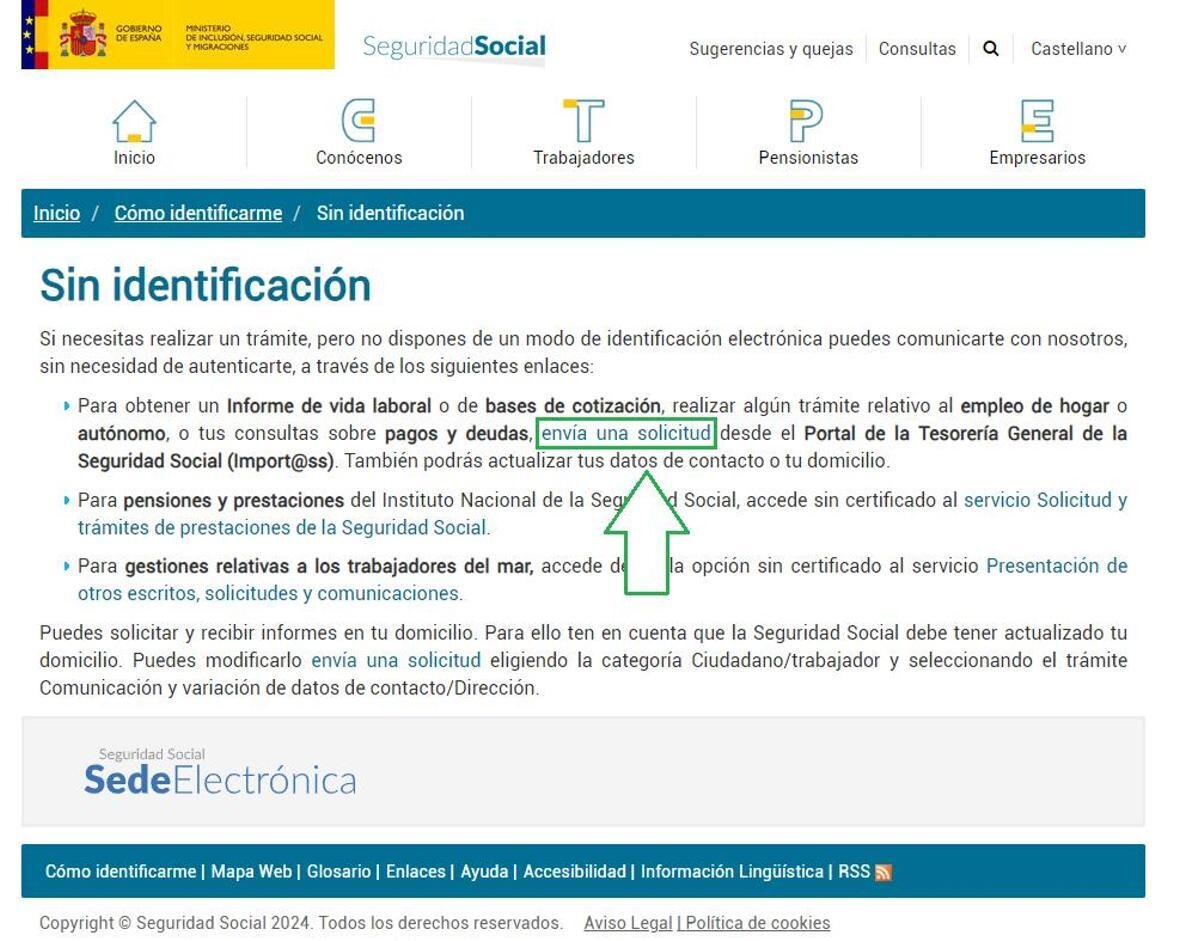Open Accesibilidad footer link
The width and height of the screenshot is (1200, 941).
point(574,871)
